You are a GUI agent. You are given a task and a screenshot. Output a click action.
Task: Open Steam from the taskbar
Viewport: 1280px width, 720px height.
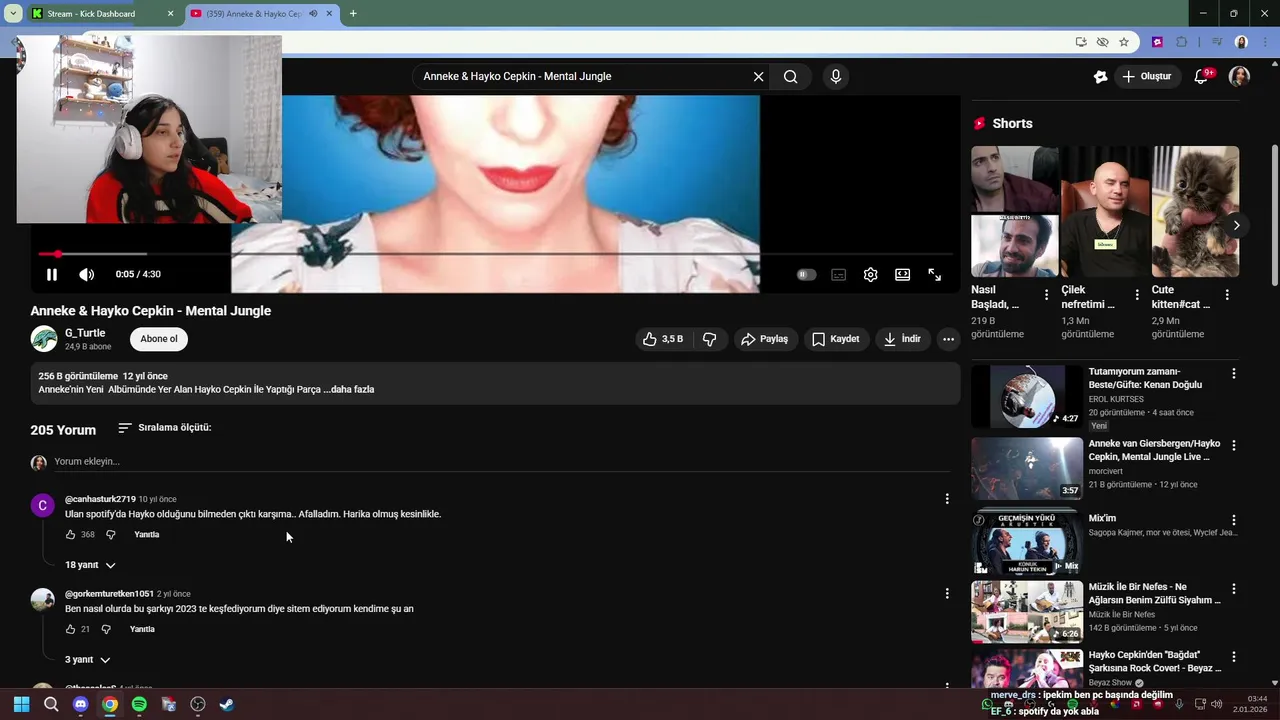pyautogui.click(x=227, y=704)
